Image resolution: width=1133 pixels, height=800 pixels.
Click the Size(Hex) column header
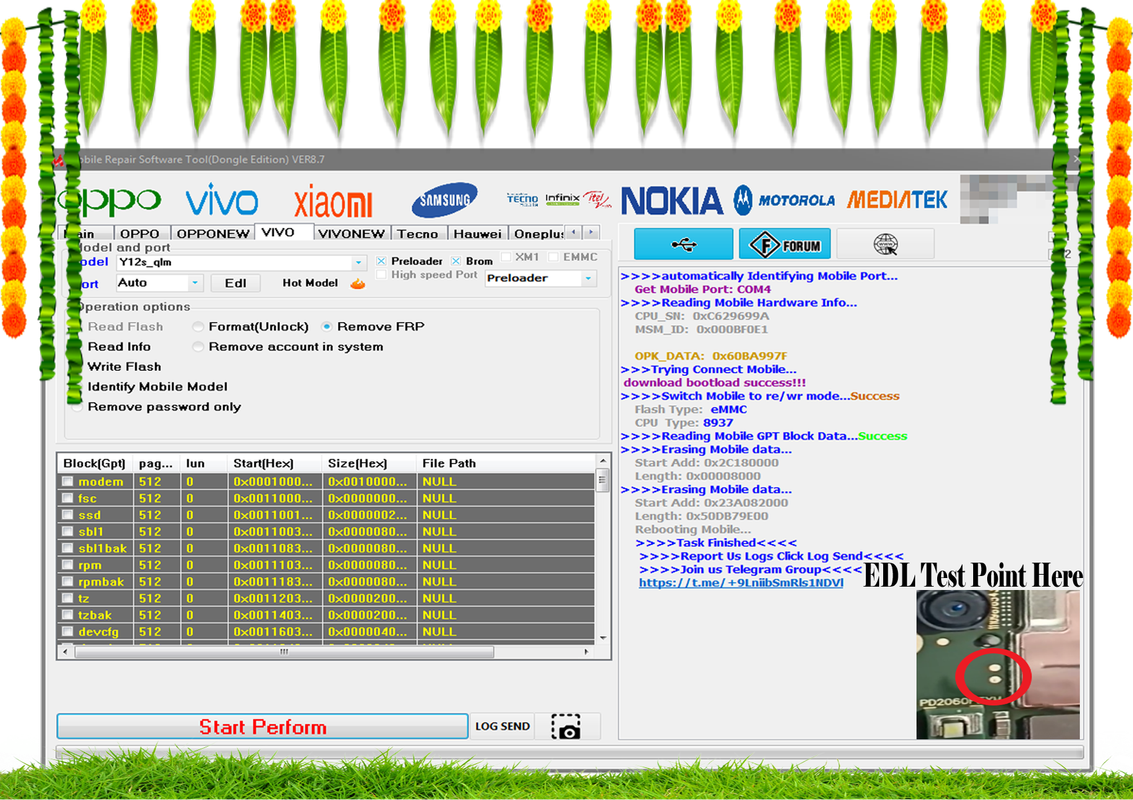point(369,463)
